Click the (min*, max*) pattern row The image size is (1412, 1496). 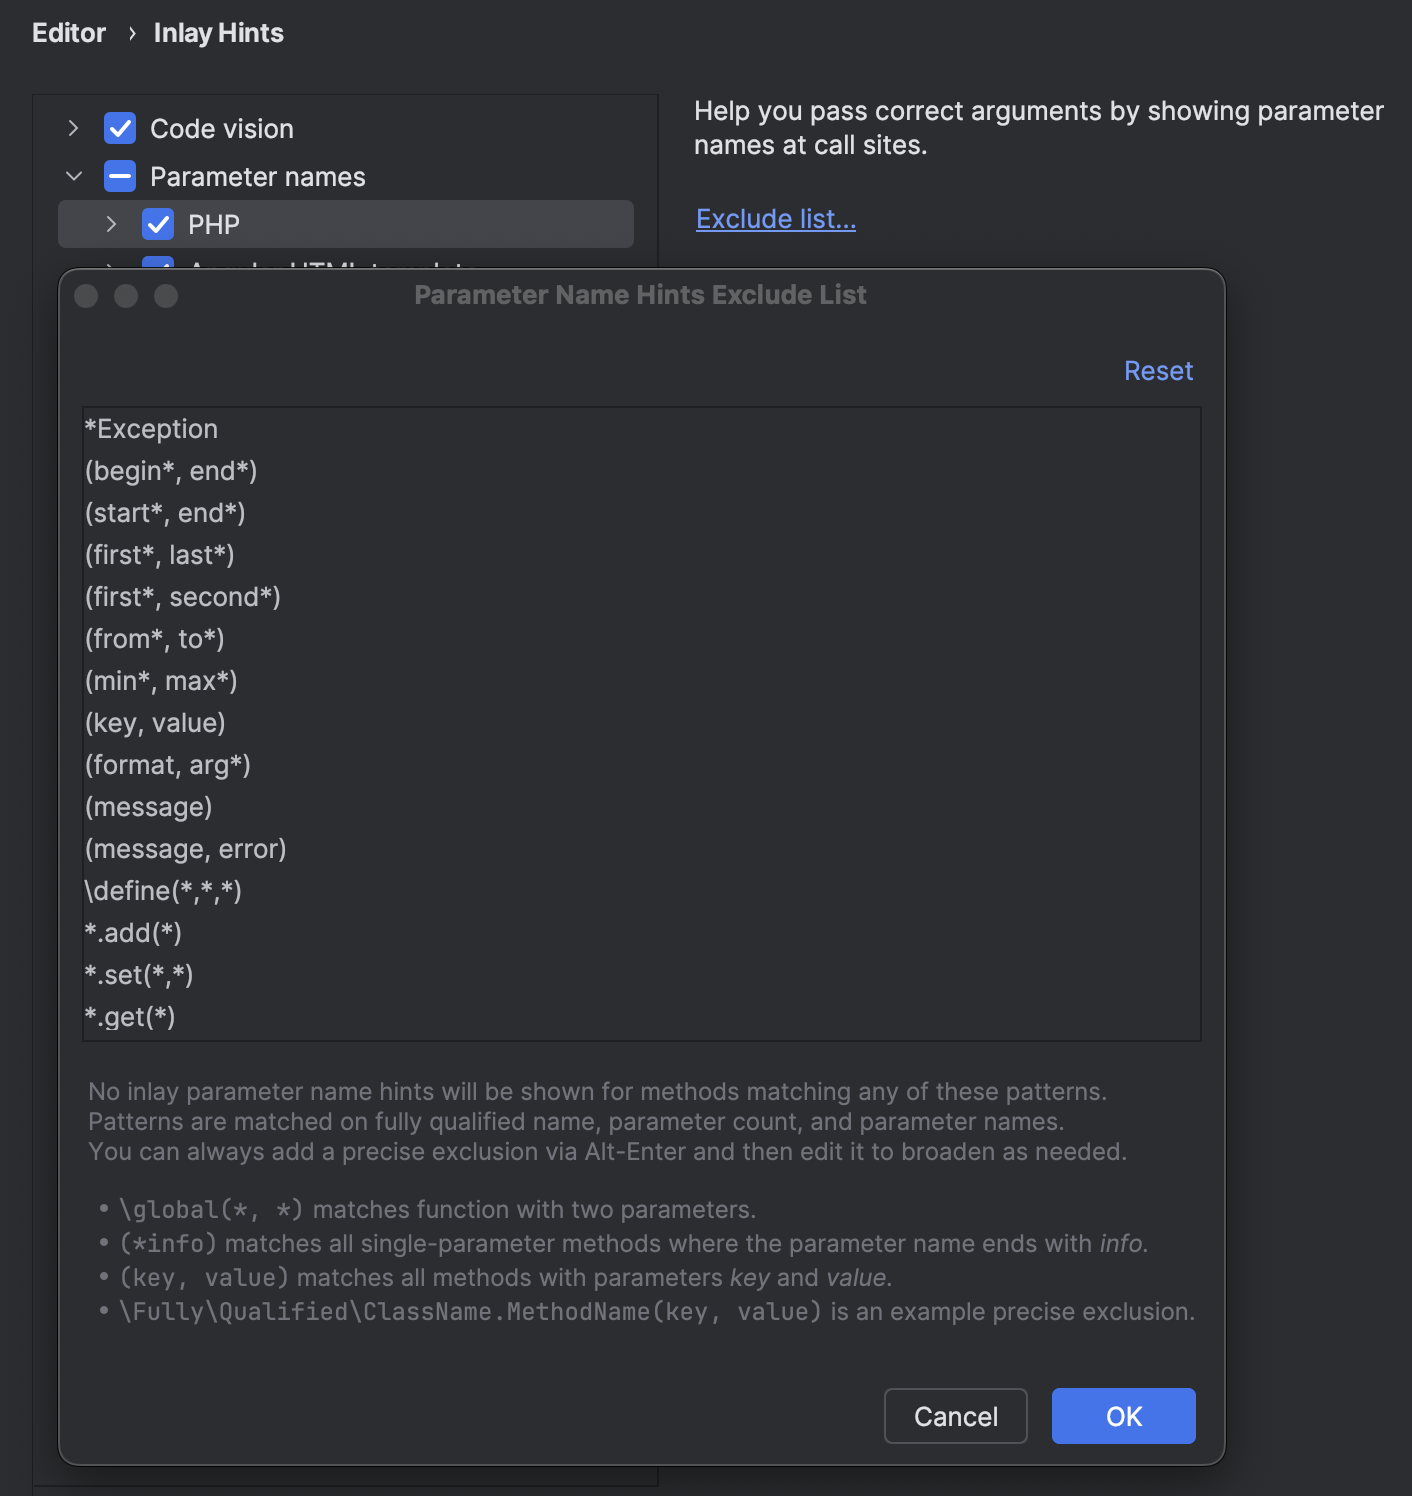[161, 680]
